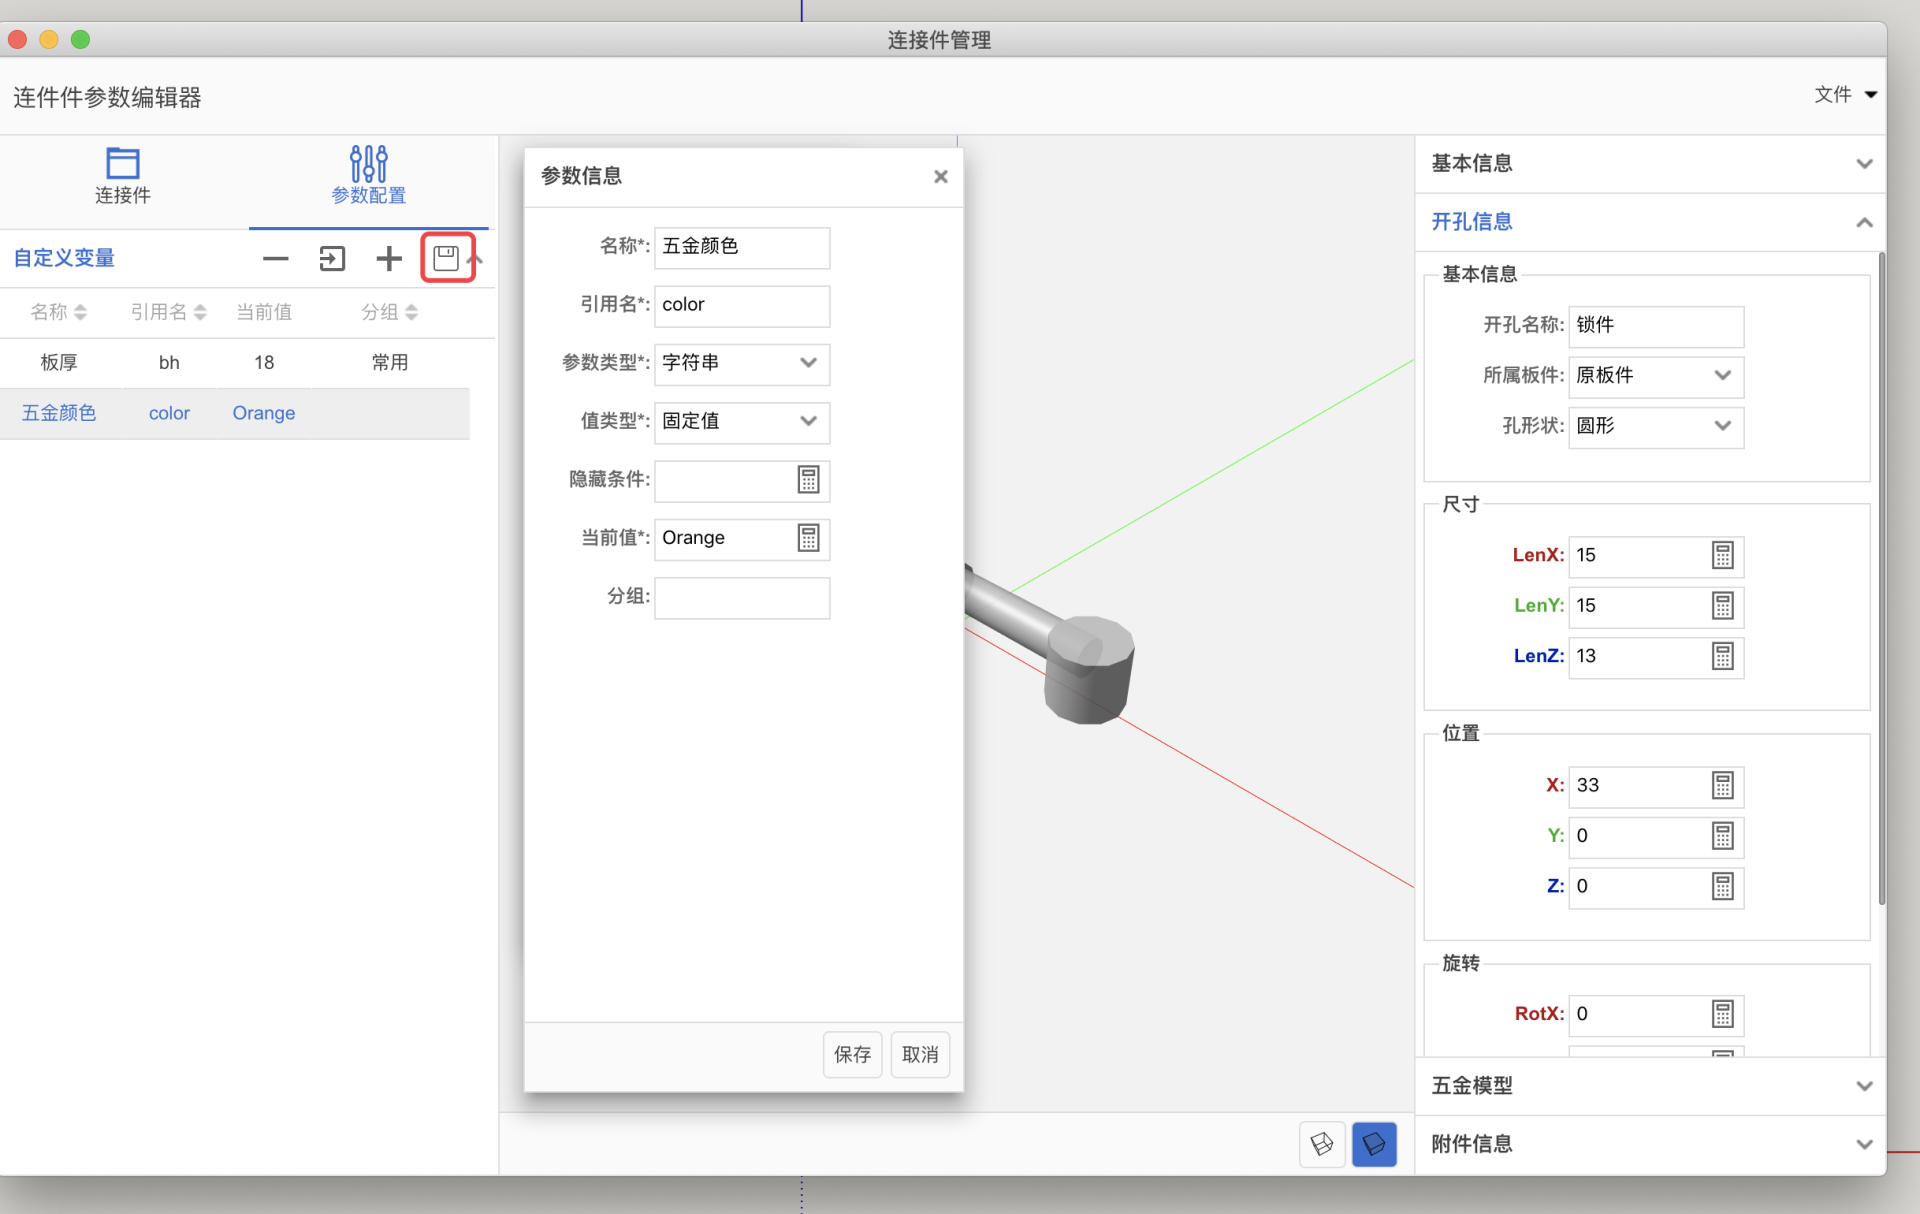The width and height of the screenshot is (1920, 1214).
Task: Open the calculator icon for 当前值 field
Action: coord(808,538)
